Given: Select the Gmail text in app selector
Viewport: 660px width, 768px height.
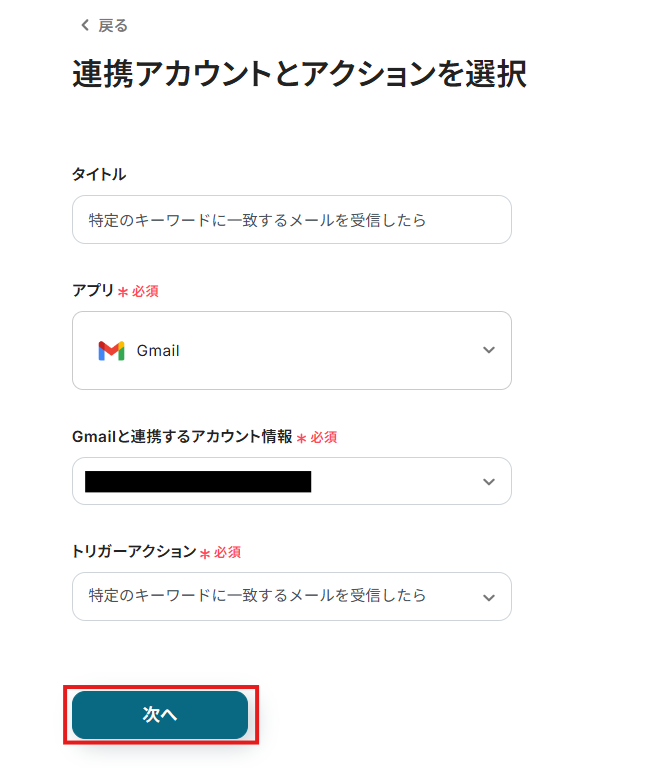Looking at the screenshot, I should (158, 351).
